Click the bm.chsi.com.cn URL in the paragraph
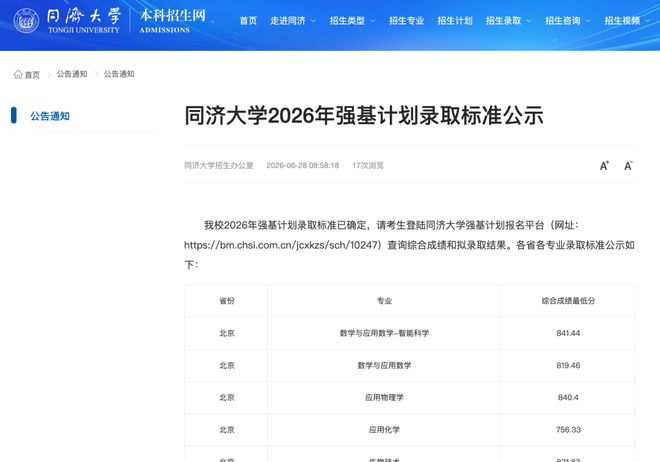 click(x=283, y=245)
